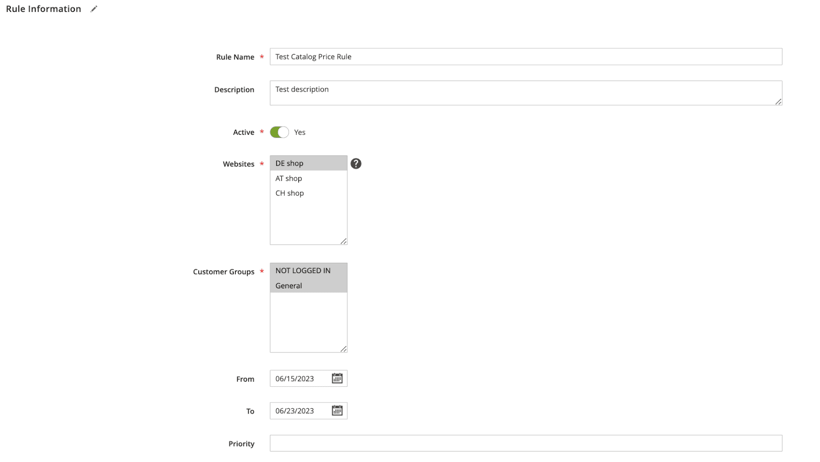Click the Rule Name input field

(526, 57)
